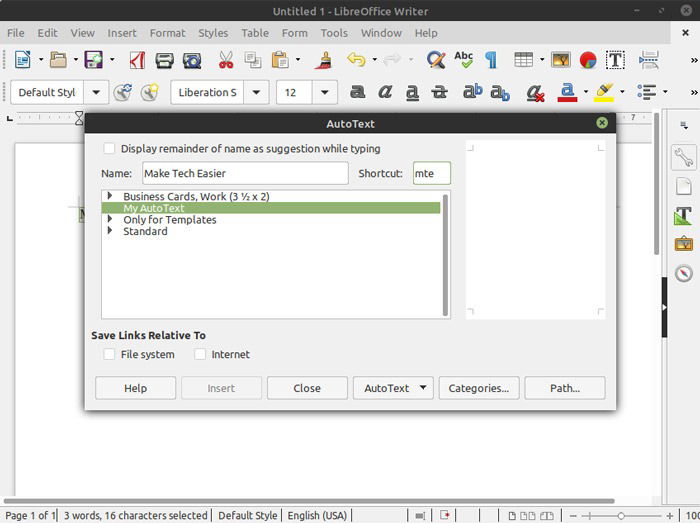This screenshot has height=523, width=700.
Task: Open Find and Replace icon
Action: click(436, 60)
